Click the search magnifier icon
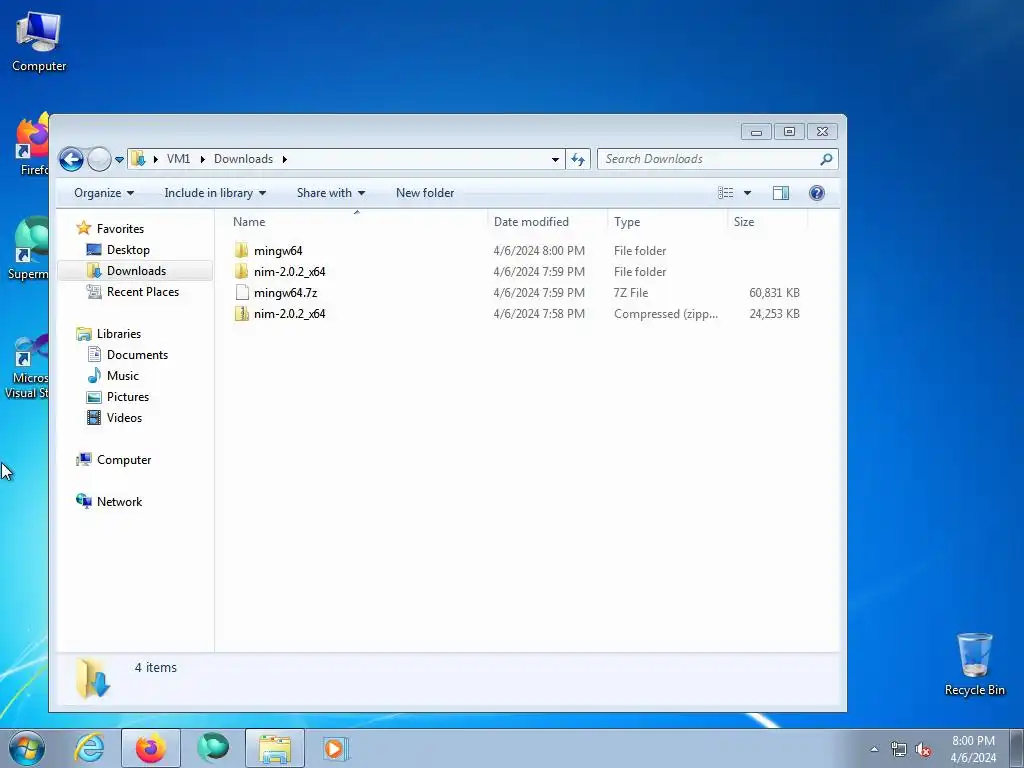This screenshot has width=1024, height=768. [826, 159]
